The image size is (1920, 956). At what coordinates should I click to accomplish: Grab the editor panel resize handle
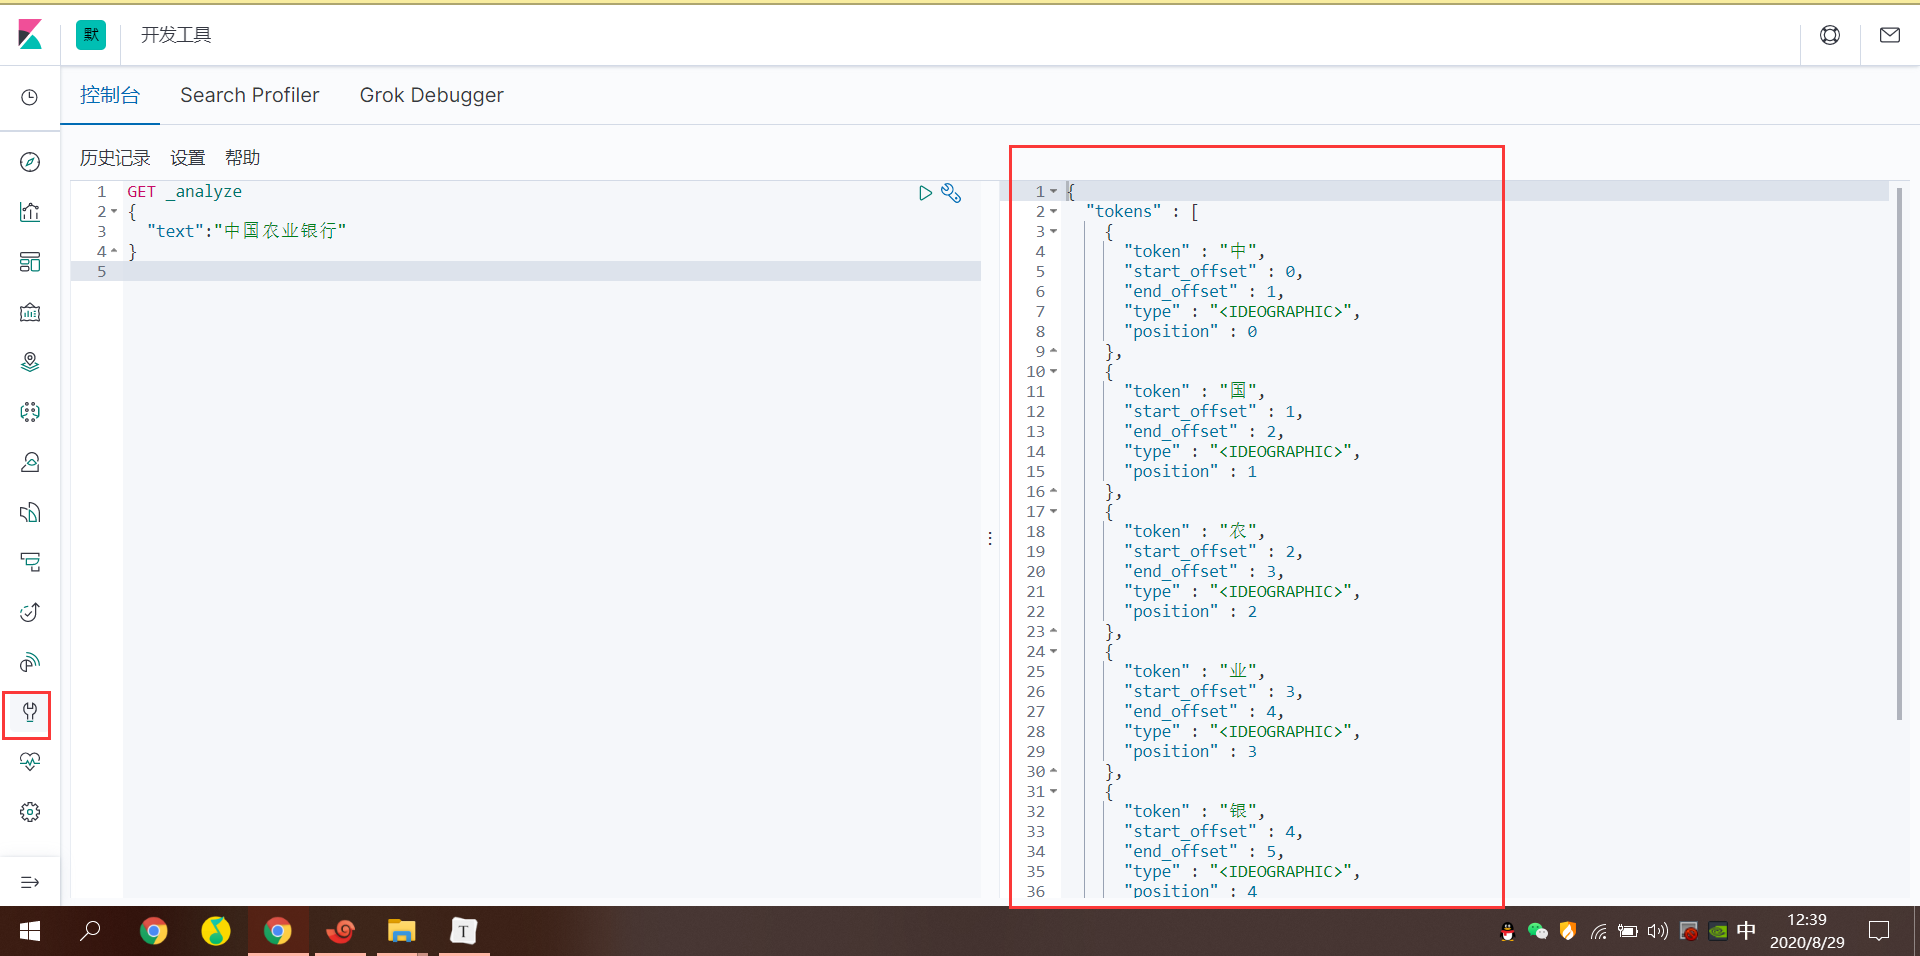point(990,538)
